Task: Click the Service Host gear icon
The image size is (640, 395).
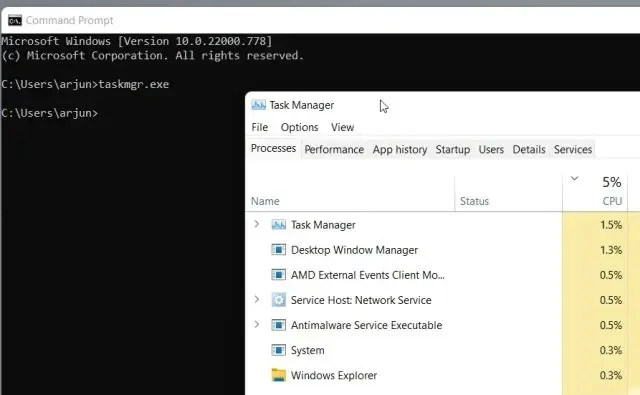Action: click(278, 300)
